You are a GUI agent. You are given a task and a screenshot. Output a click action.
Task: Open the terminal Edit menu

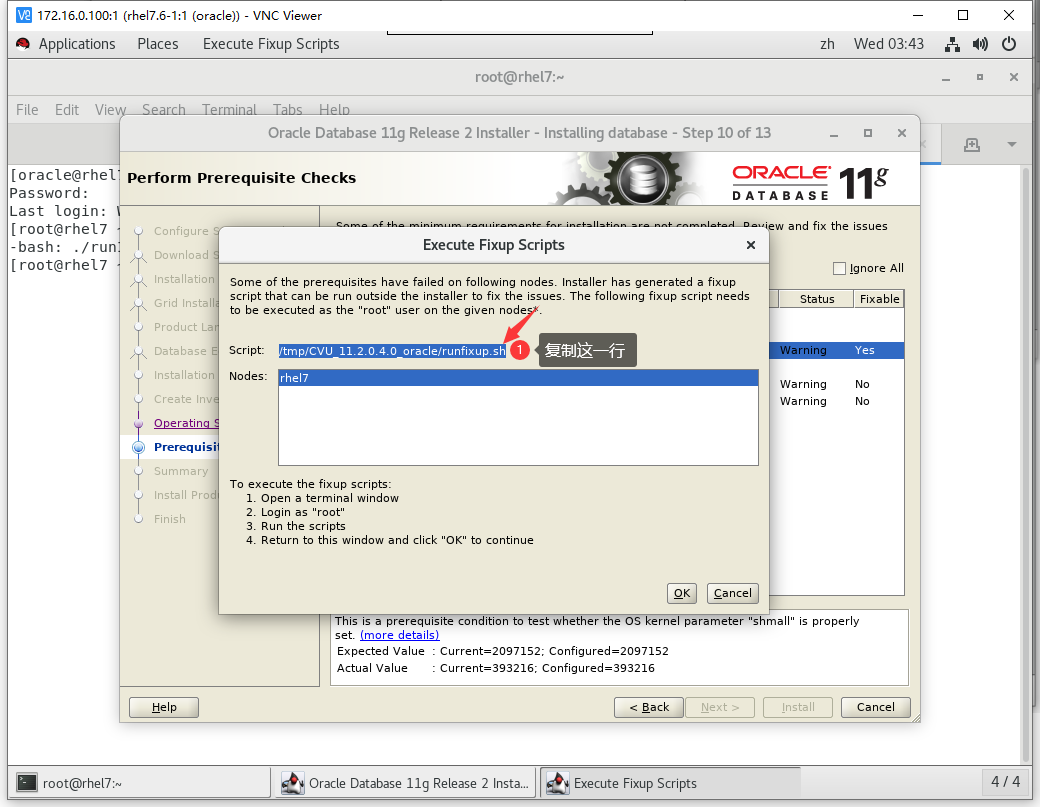click(x=66, y=109)
